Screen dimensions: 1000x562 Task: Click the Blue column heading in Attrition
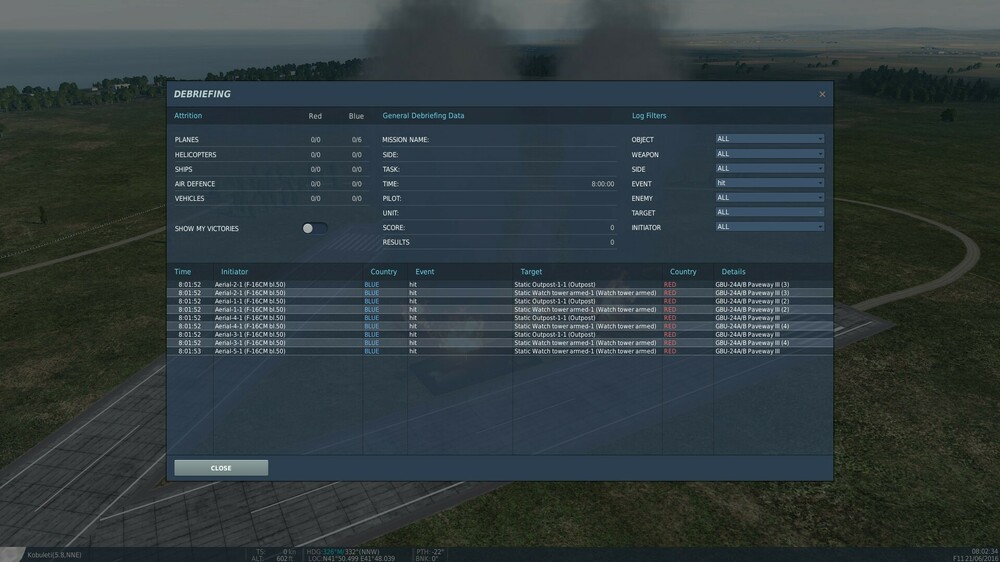pyautogui.click(x=356, y=116)
